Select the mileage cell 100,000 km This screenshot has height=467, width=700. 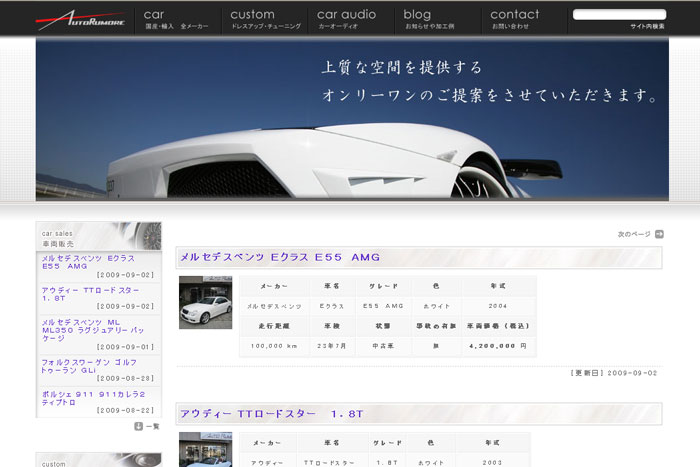(274, 346)
